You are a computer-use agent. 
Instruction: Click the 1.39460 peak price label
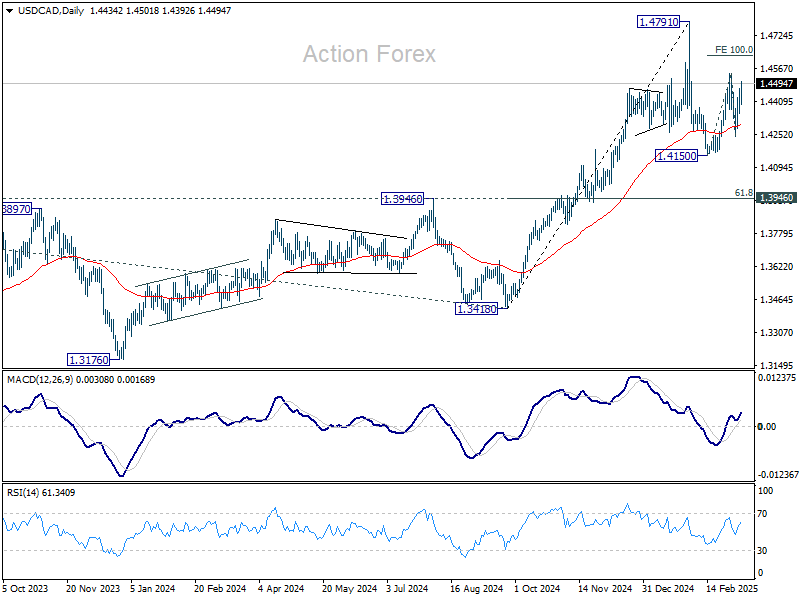pyautogui.click(x=403, y=199)
